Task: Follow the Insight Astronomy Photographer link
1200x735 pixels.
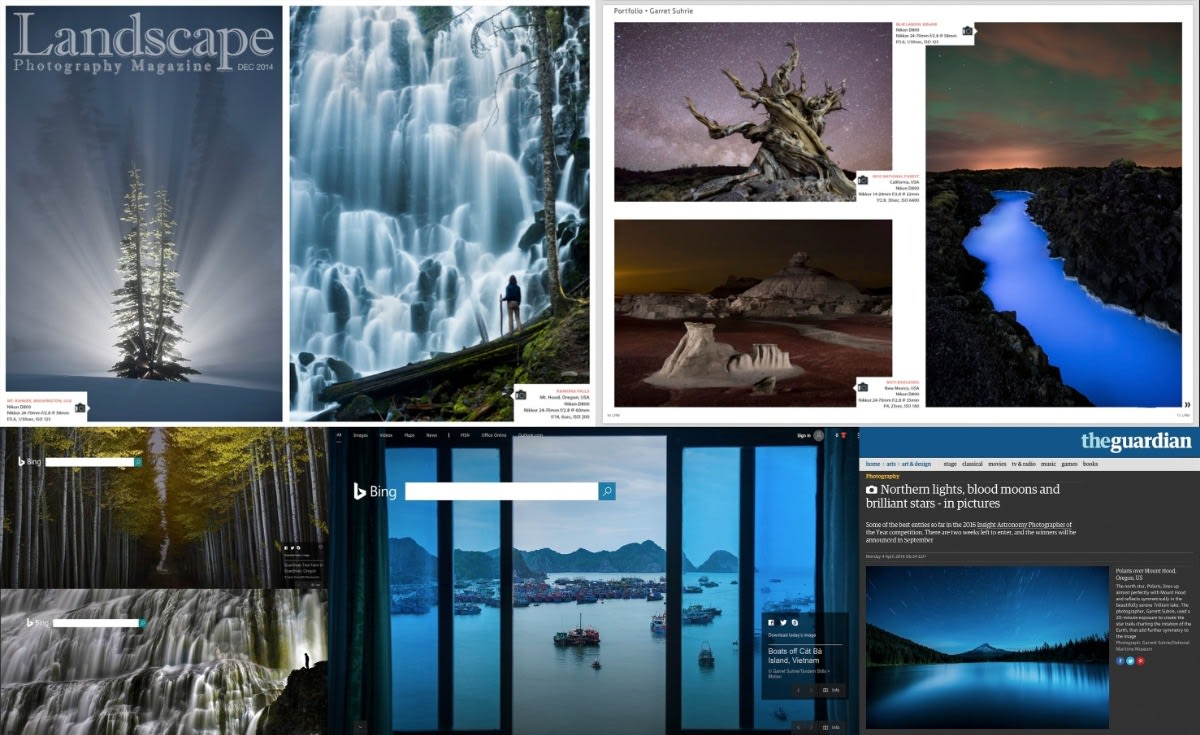Action: (1023, 524)
